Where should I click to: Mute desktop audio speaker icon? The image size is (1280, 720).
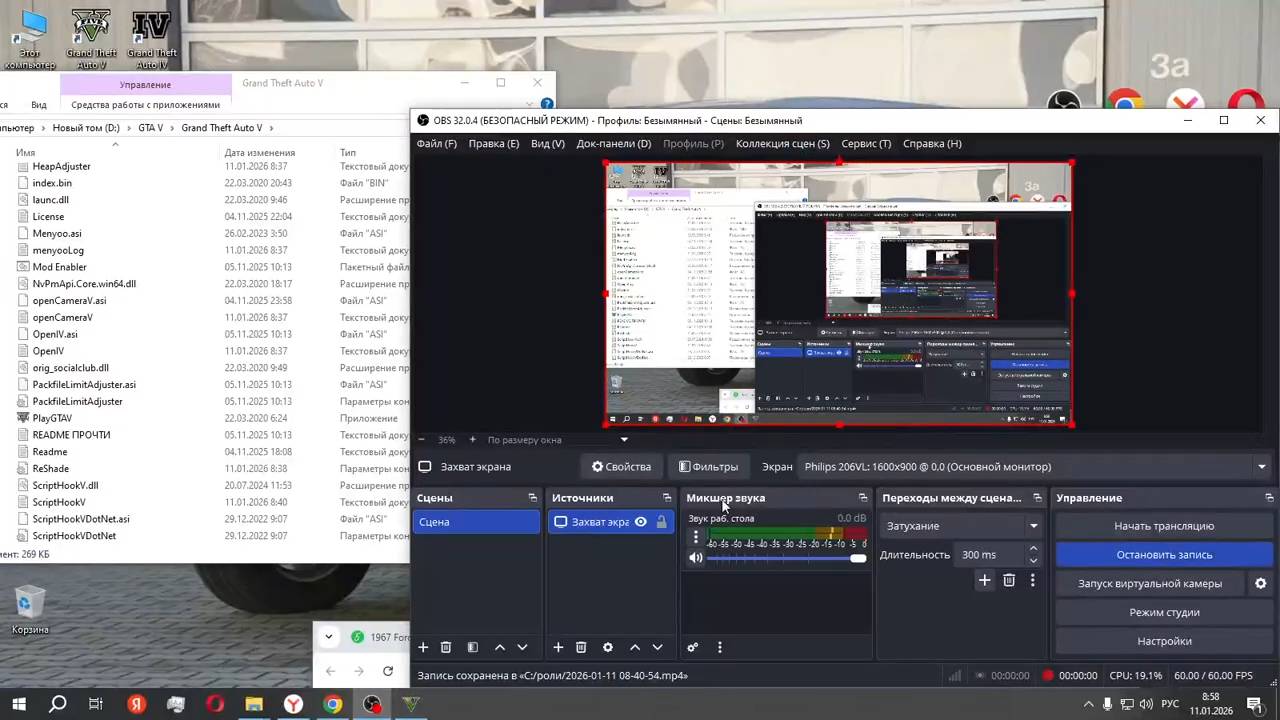696,558
